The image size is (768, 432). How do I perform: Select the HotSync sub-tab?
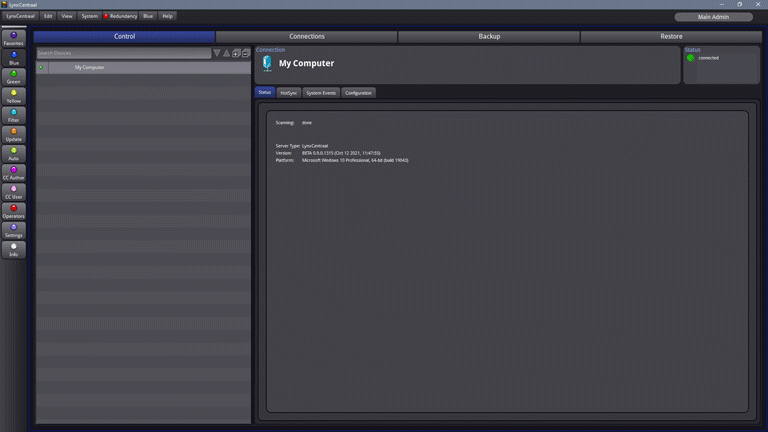(x=289, y=93)
